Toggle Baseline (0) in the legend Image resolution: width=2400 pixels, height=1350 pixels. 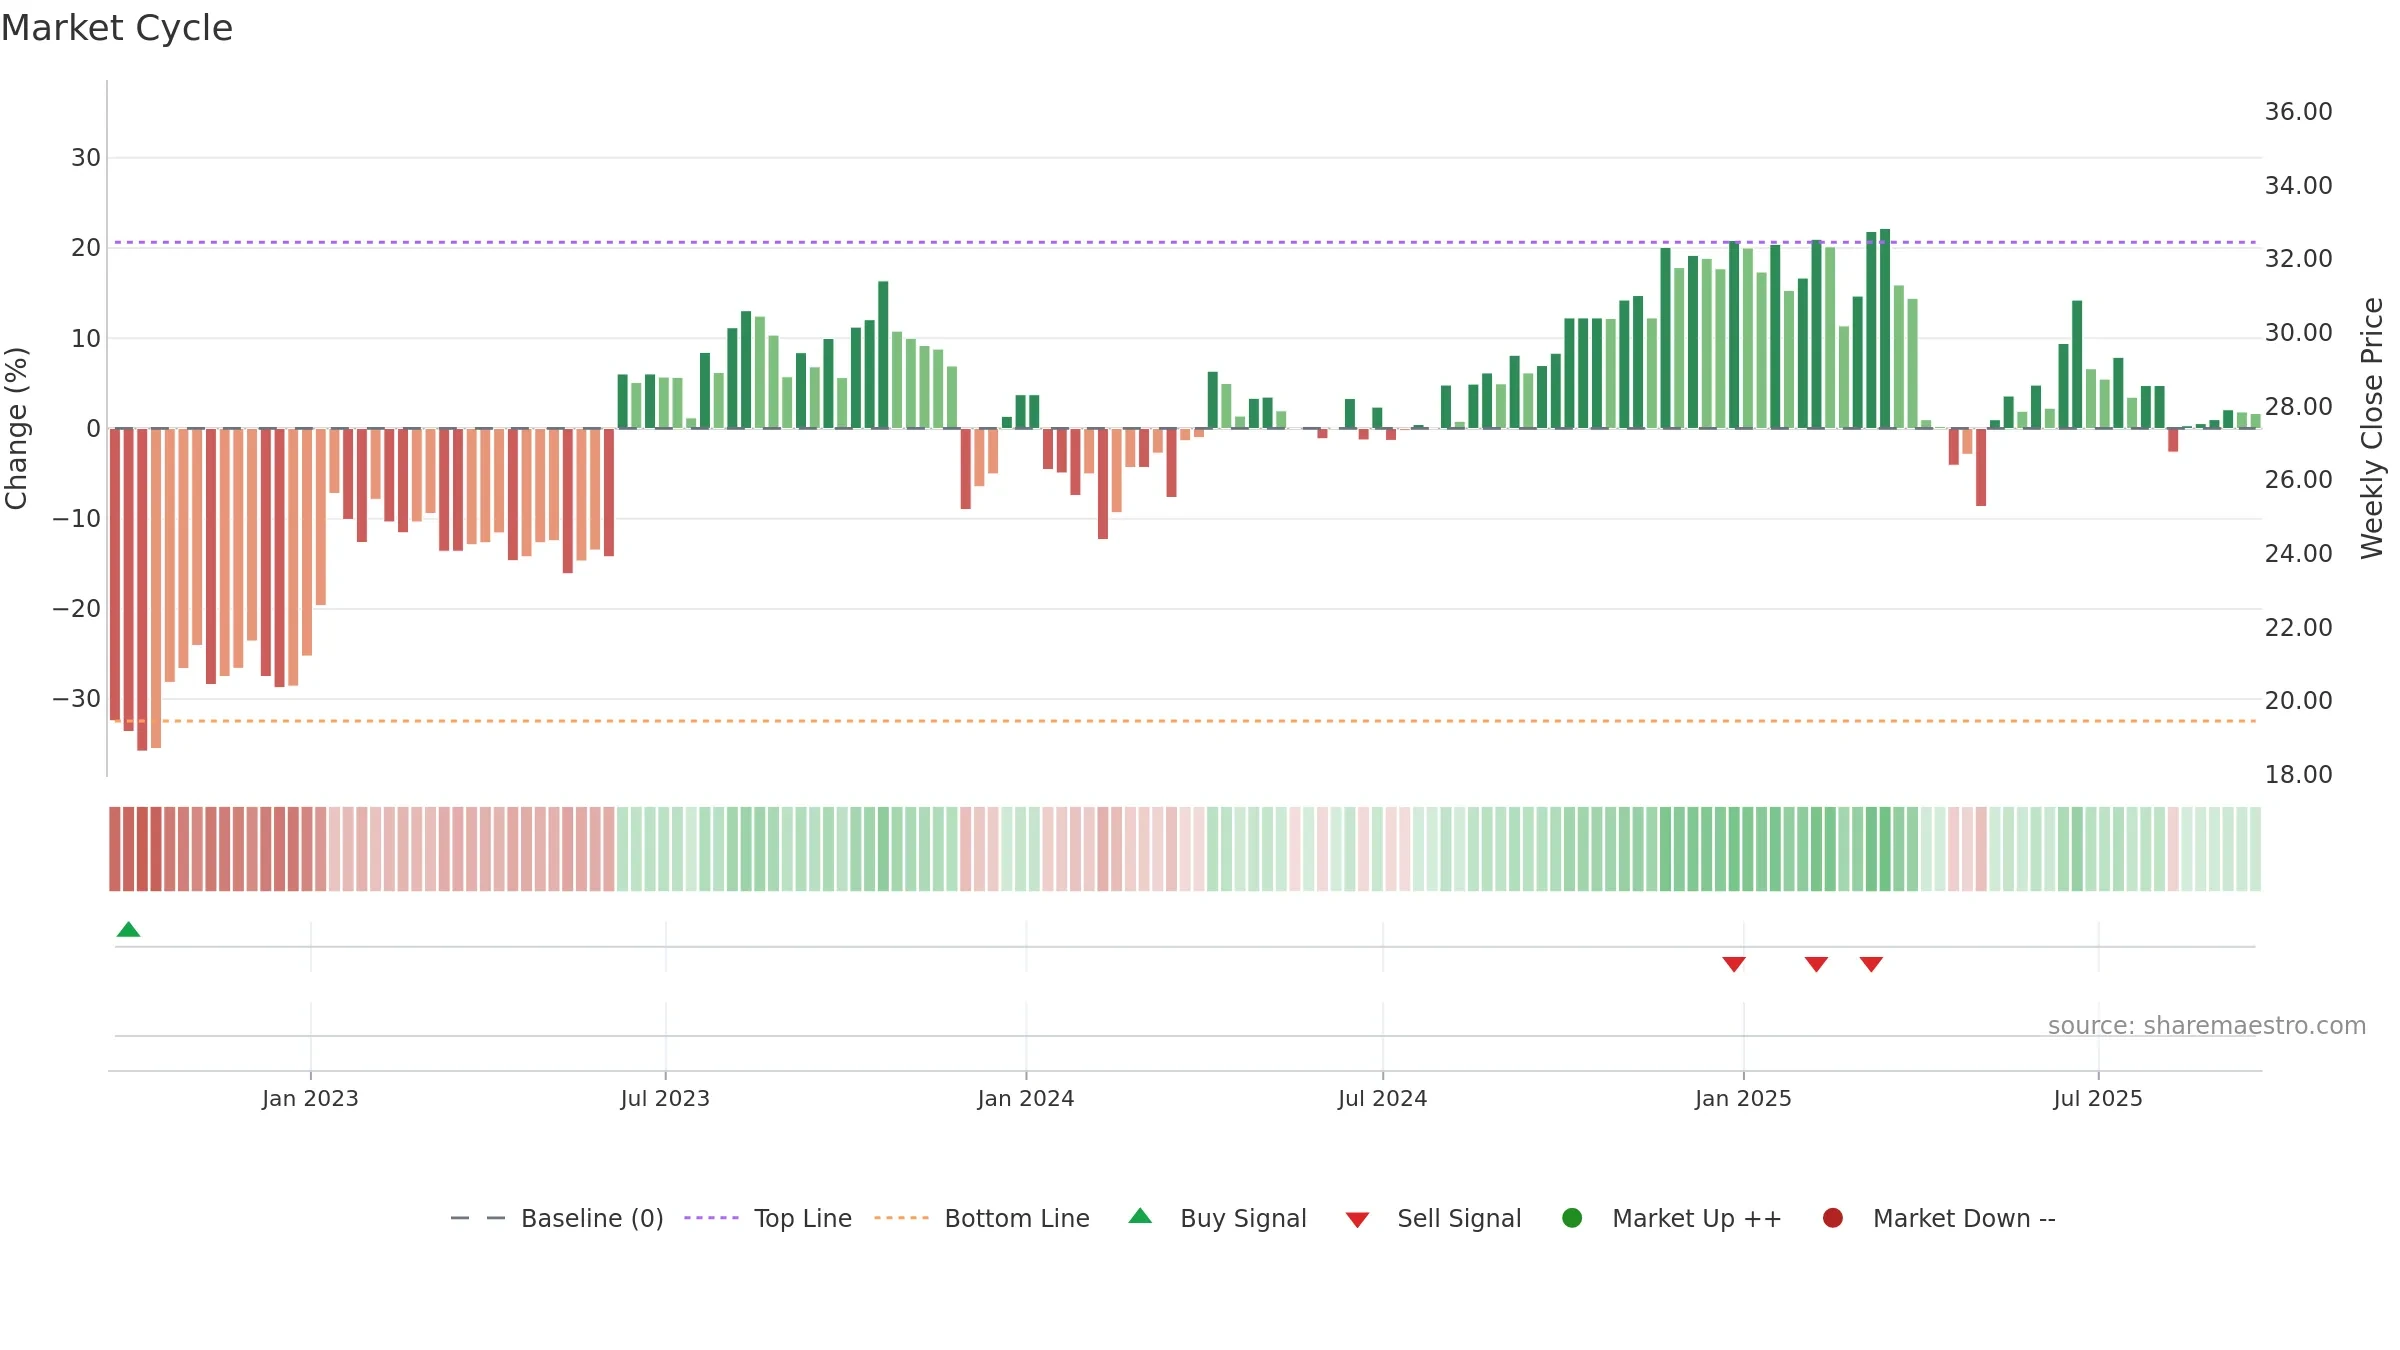(x=557, y=1218)
